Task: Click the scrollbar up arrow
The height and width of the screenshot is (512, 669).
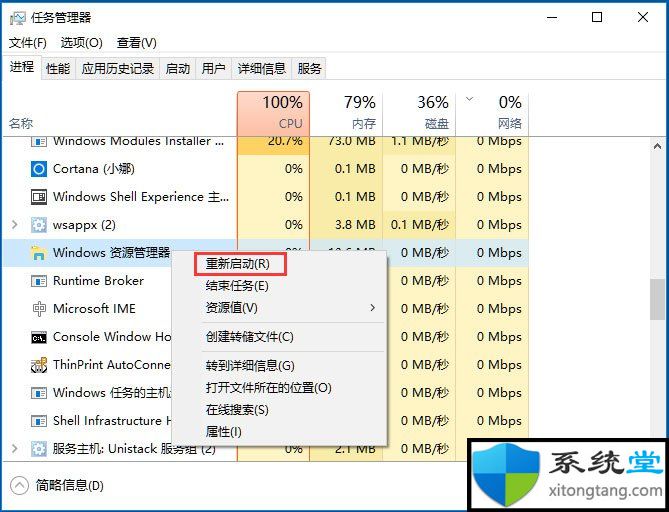Action: tap(657, 146)
